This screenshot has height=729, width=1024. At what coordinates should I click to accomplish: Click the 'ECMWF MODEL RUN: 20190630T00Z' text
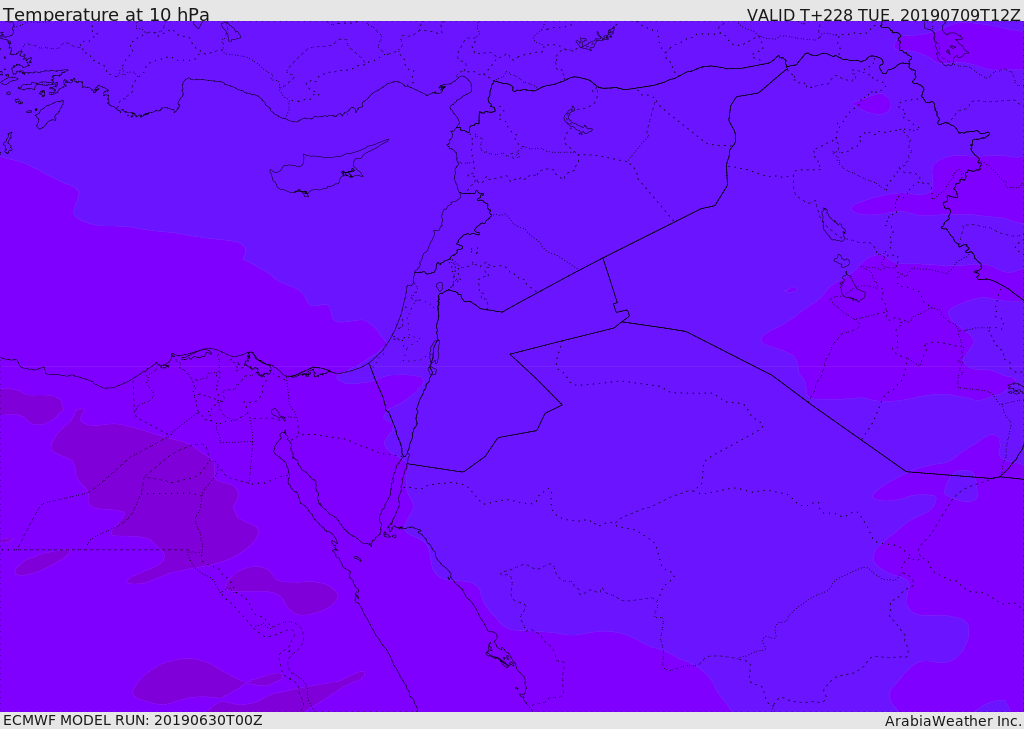(133, 720)
